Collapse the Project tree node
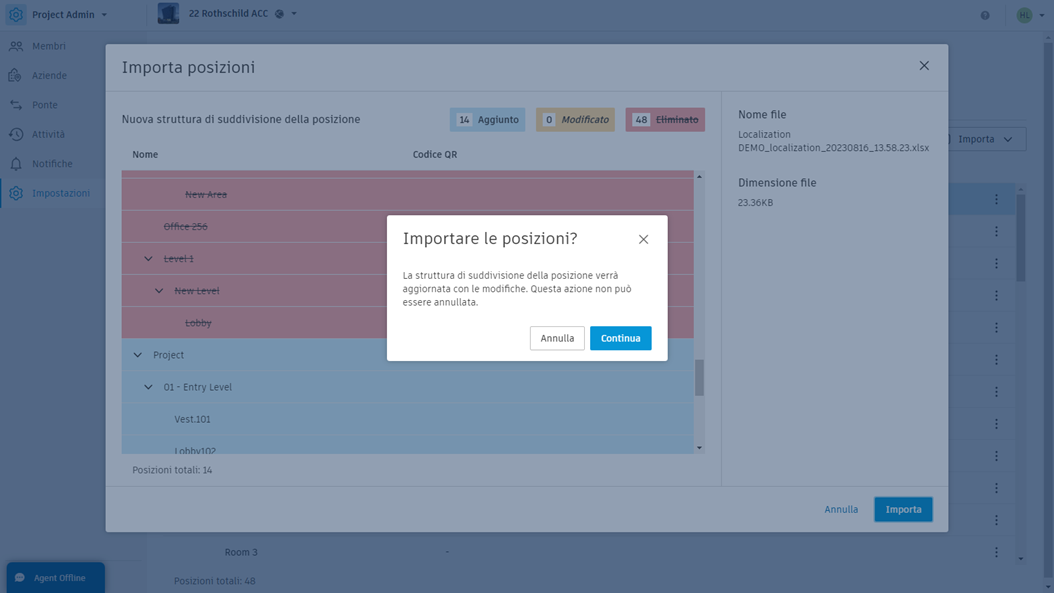Image resolution: width=1054 pixels, height=593 pixels. click(138, 355)
